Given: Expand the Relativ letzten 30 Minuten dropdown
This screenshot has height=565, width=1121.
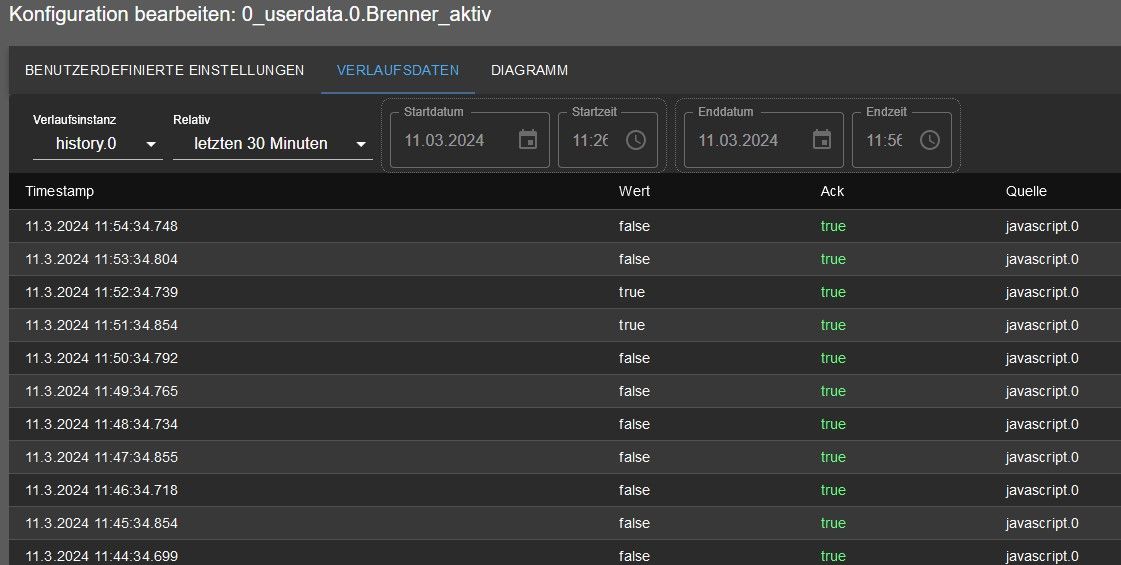Looking at the screenshot, I should point(272,144).
